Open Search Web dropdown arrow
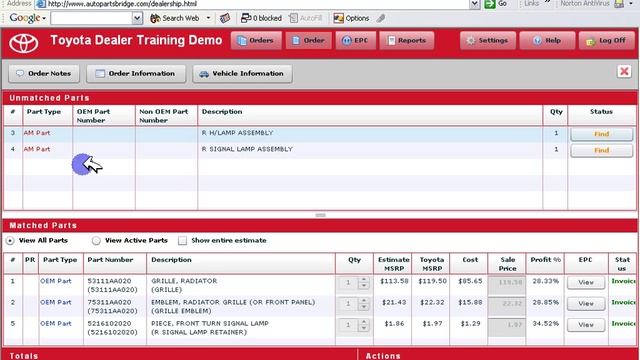This screenshot has height=360, width=640. coord(208,18)
